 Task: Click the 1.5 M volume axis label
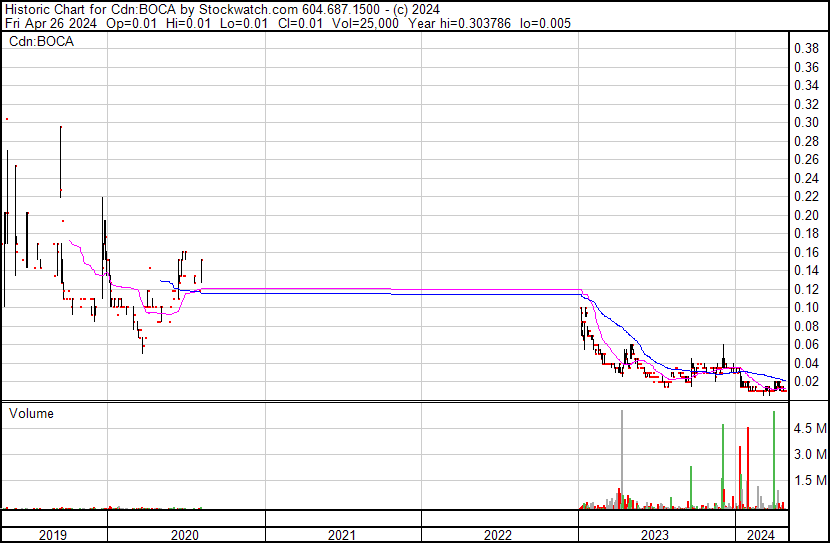pyautogui.click(x=809, y=481)
